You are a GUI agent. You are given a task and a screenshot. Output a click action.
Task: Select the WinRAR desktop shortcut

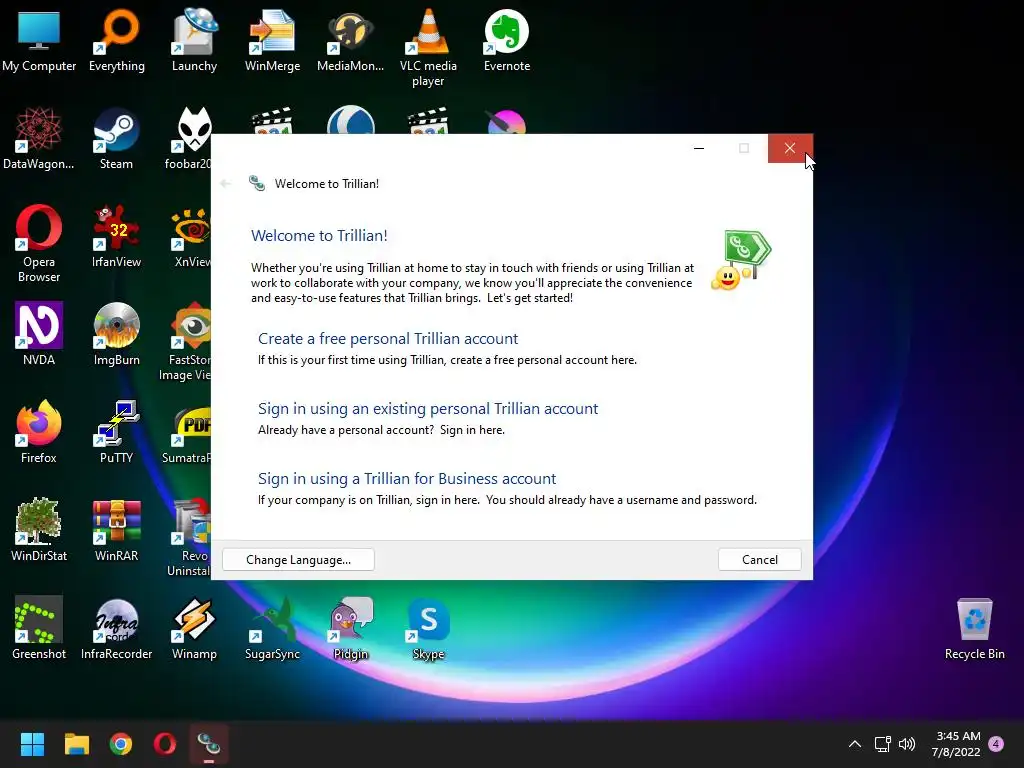[x=116, y=530]
